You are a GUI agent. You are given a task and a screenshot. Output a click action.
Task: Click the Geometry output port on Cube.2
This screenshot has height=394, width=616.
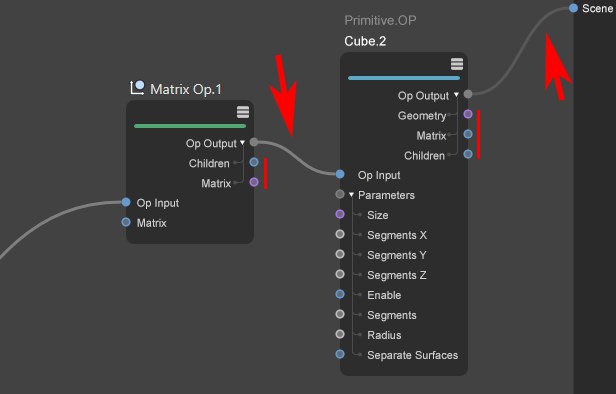(x=468, y=114)
